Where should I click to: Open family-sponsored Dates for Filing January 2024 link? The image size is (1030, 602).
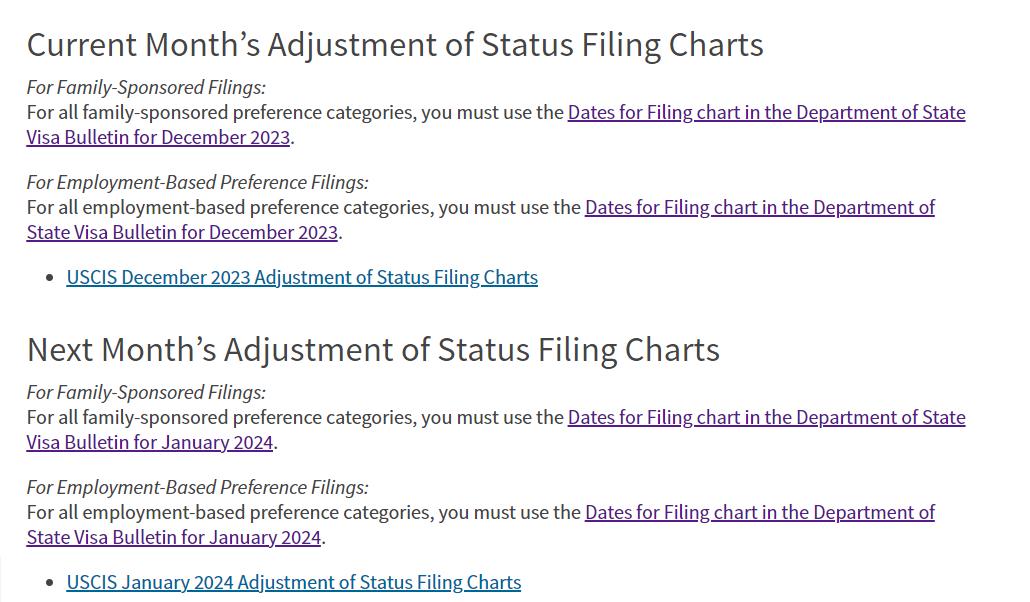pos(766,417)
